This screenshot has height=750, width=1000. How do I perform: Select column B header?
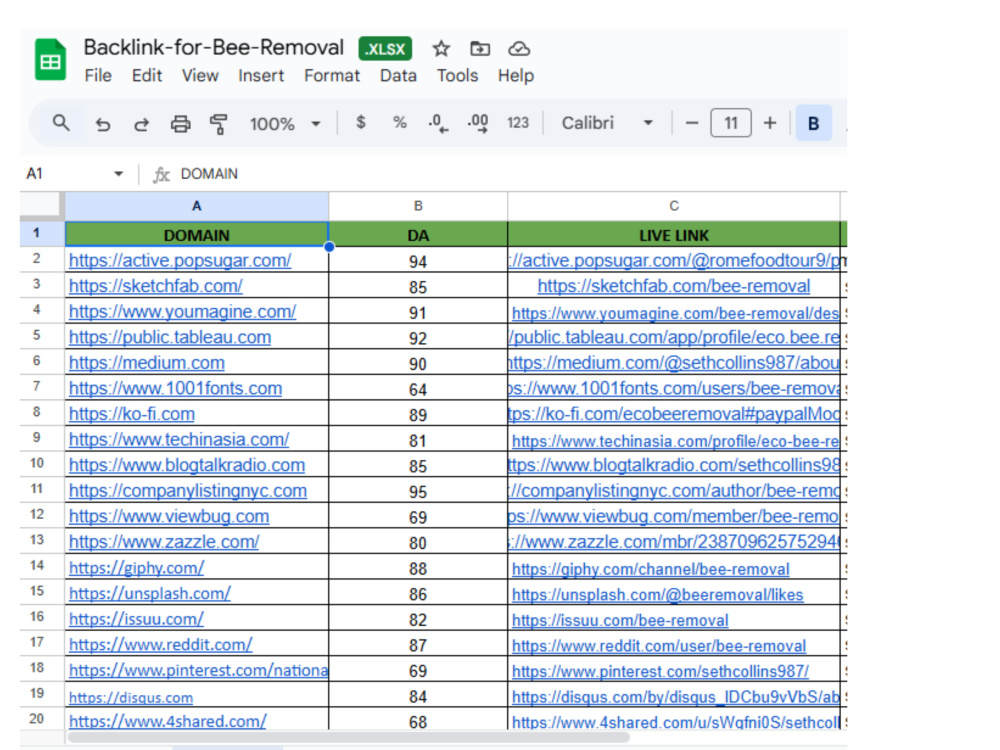coord(418,206)
